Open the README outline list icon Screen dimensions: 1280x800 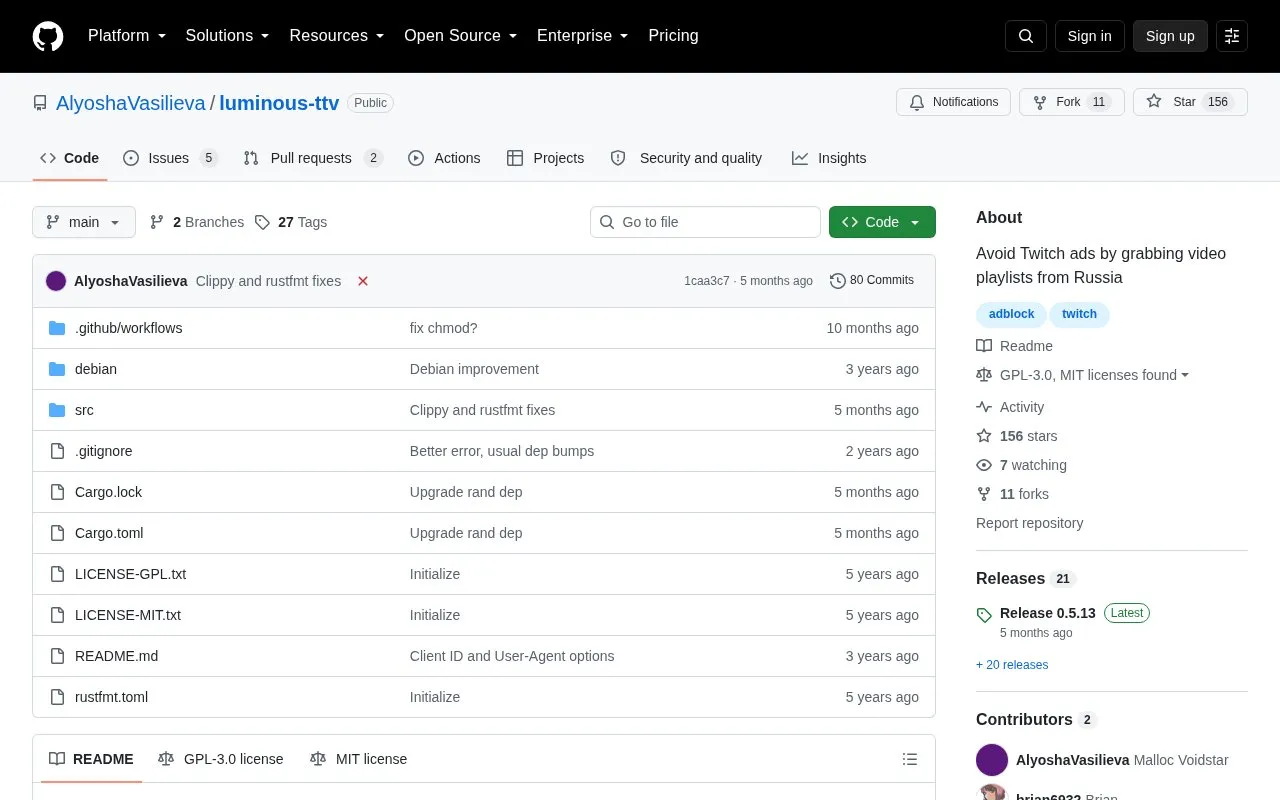pyautogui.click(x=910, y=759)
